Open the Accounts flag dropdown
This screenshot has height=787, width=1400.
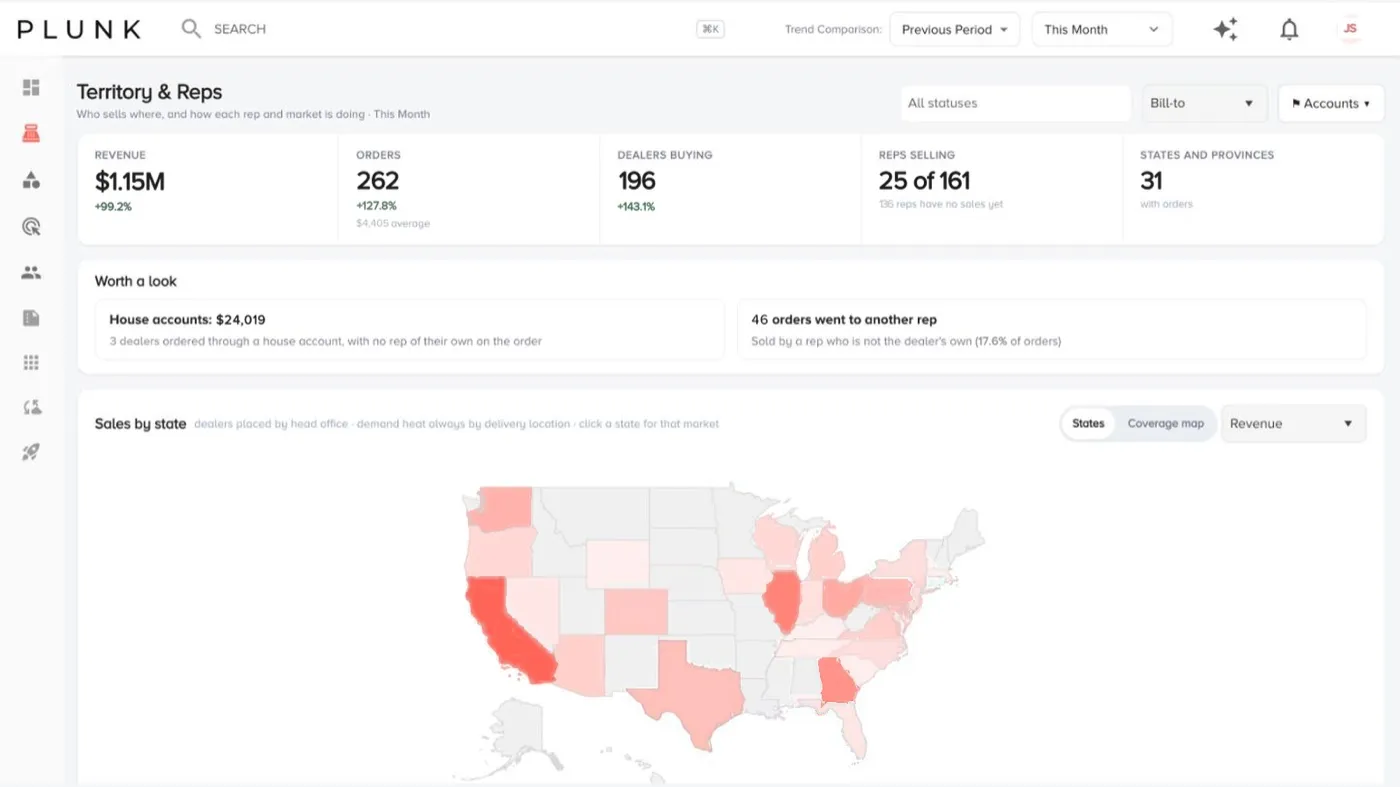(x=1331, y=103)
